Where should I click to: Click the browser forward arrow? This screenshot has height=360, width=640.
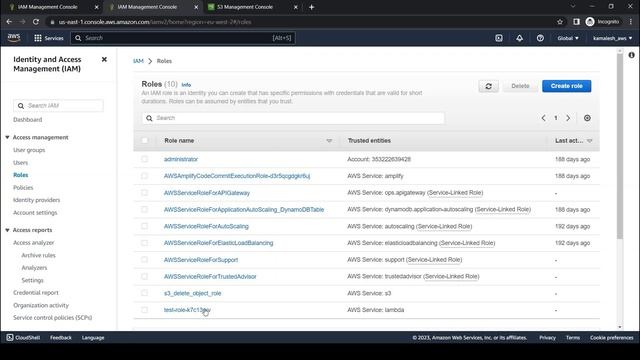pyautogui.click(x=22, y=22)
